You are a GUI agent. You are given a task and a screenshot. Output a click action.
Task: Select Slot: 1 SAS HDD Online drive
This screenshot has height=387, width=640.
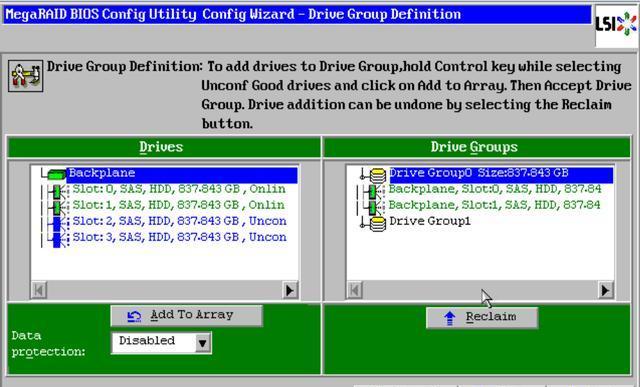coord(179,205)
